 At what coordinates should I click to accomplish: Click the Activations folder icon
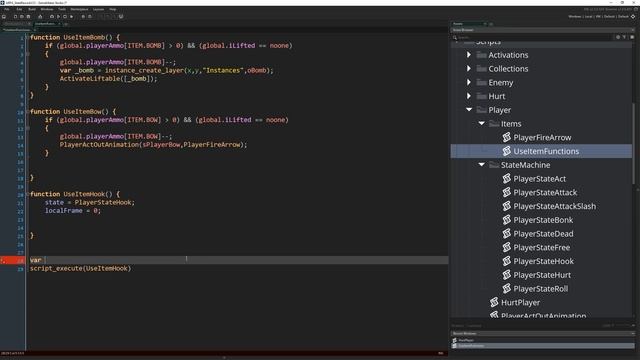[x=482, y=55]
